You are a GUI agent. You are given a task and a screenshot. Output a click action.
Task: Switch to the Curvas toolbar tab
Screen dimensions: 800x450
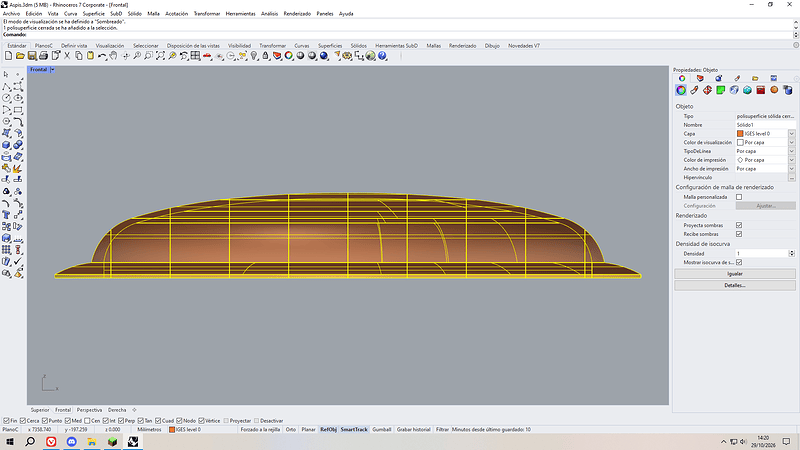point(302,45)
